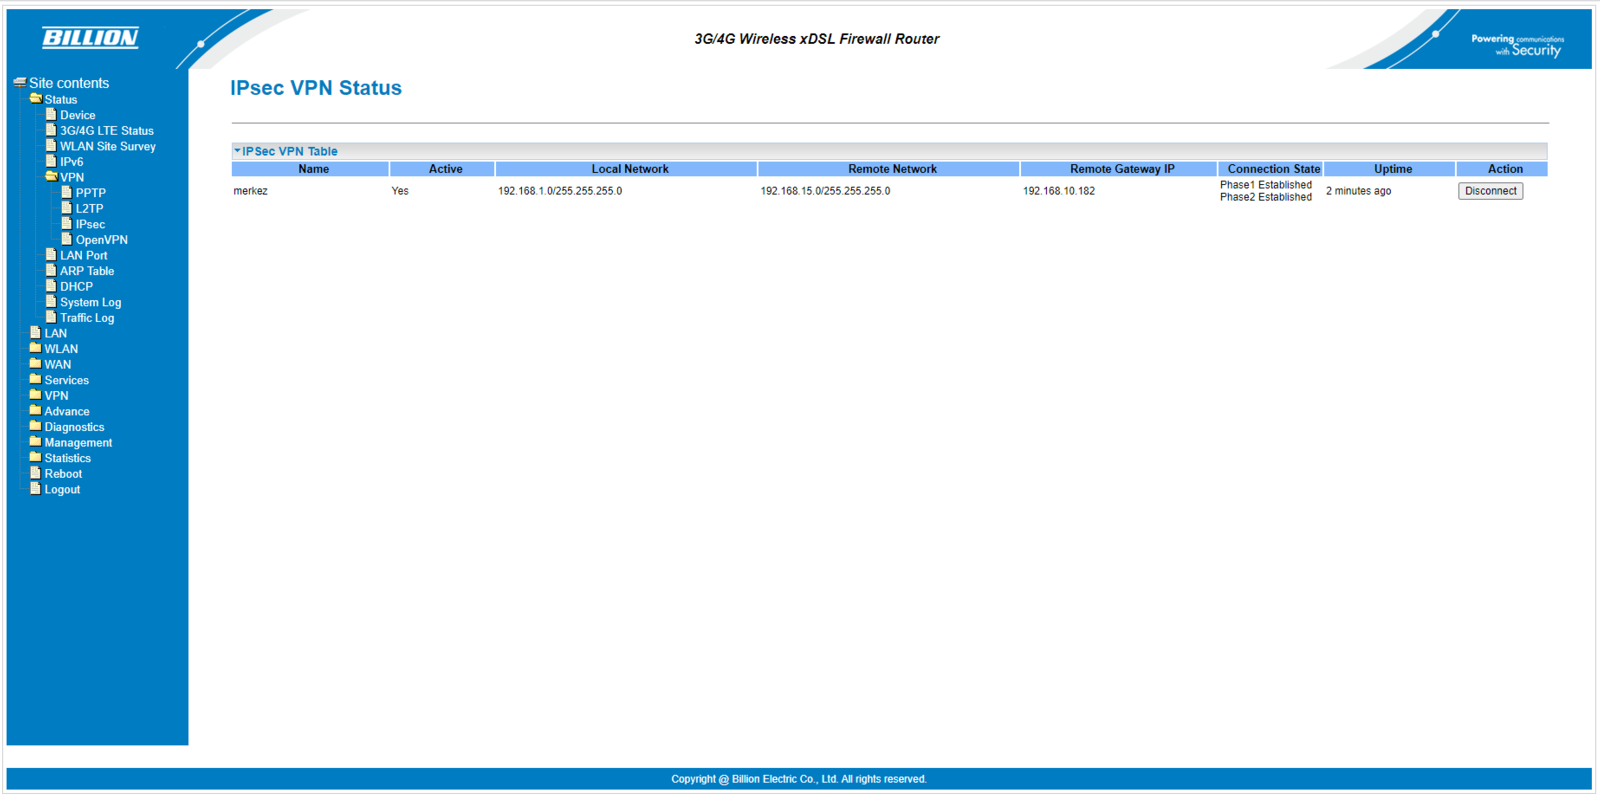Expand the Management folder

click(x=36, y=442)
